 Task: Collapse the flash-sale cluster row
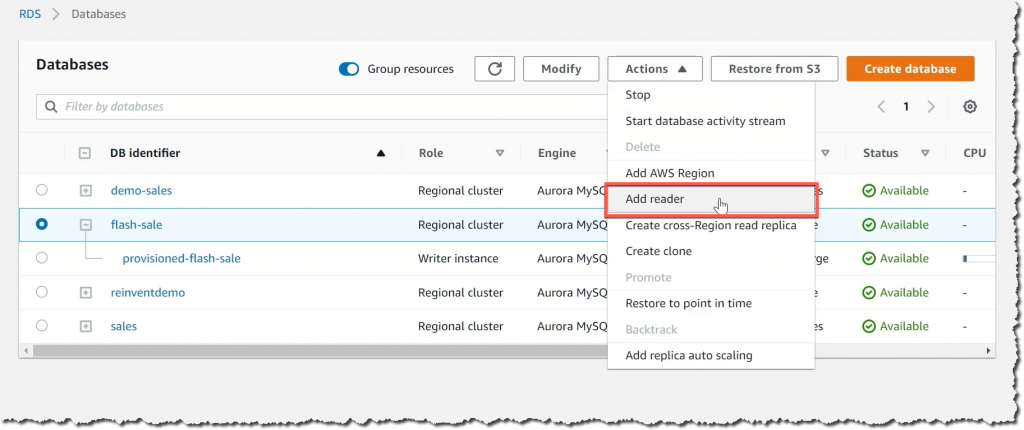86,224
